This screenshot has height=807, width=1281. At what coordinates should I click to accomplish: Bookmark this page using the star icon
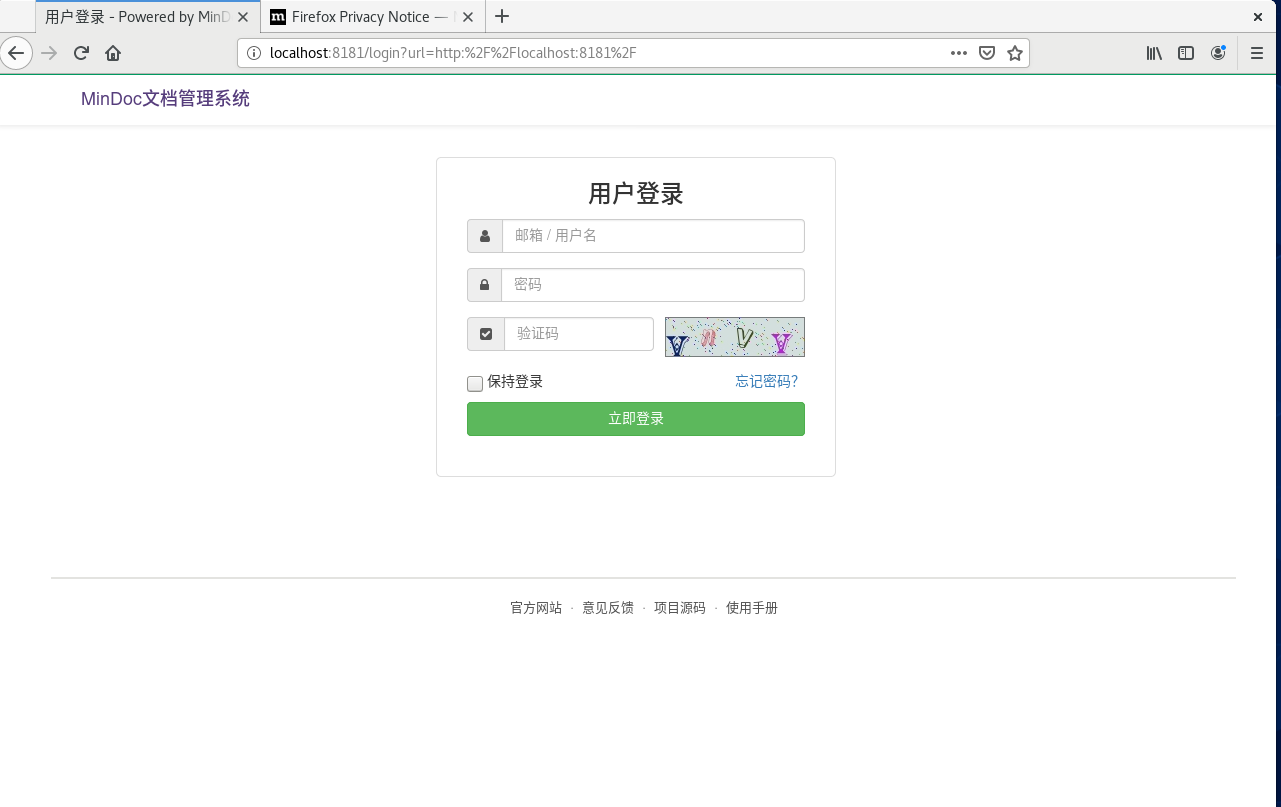coord(1015,52)
